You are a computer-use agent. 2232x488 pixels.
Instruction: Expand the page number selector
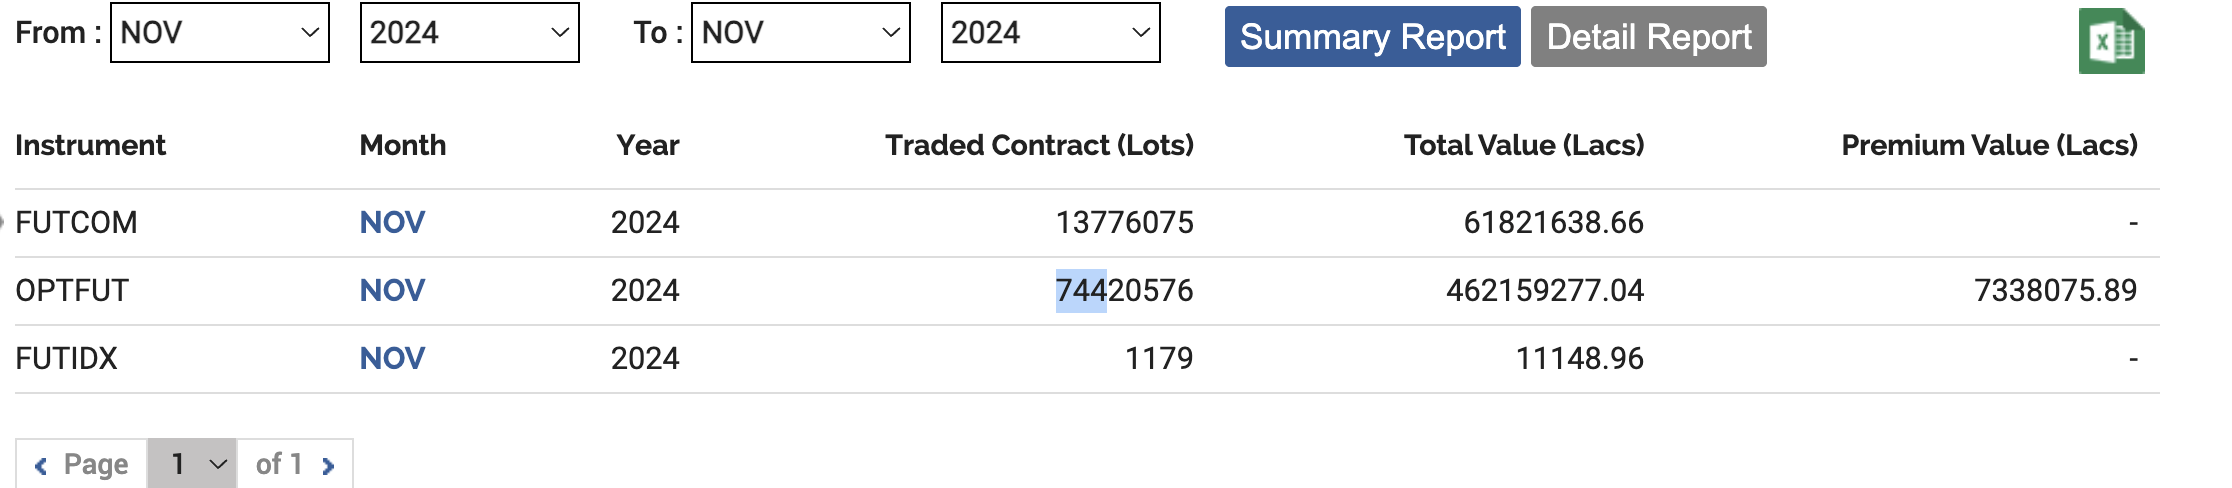192,464
